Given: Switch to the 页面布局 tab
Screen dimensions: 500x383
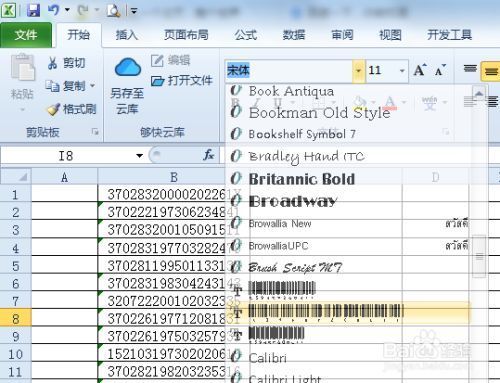Looking at the screenshot, I should pyautogui.click(x=186, y=35).
